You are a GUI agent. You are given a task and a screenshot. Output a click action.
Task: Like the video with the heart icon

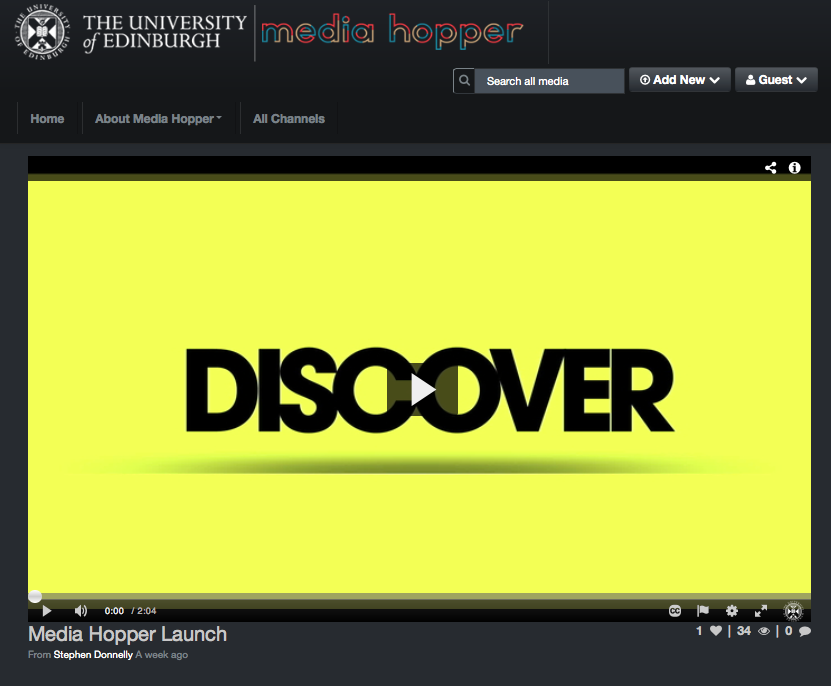point(716,631)
